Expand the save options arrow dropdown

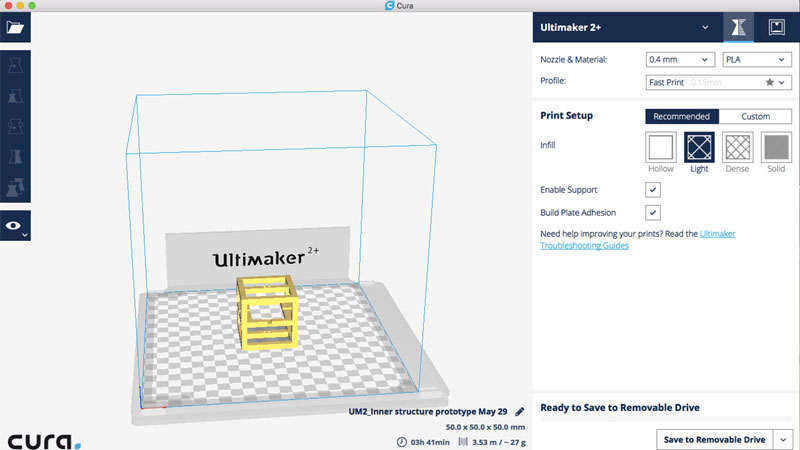783,439
